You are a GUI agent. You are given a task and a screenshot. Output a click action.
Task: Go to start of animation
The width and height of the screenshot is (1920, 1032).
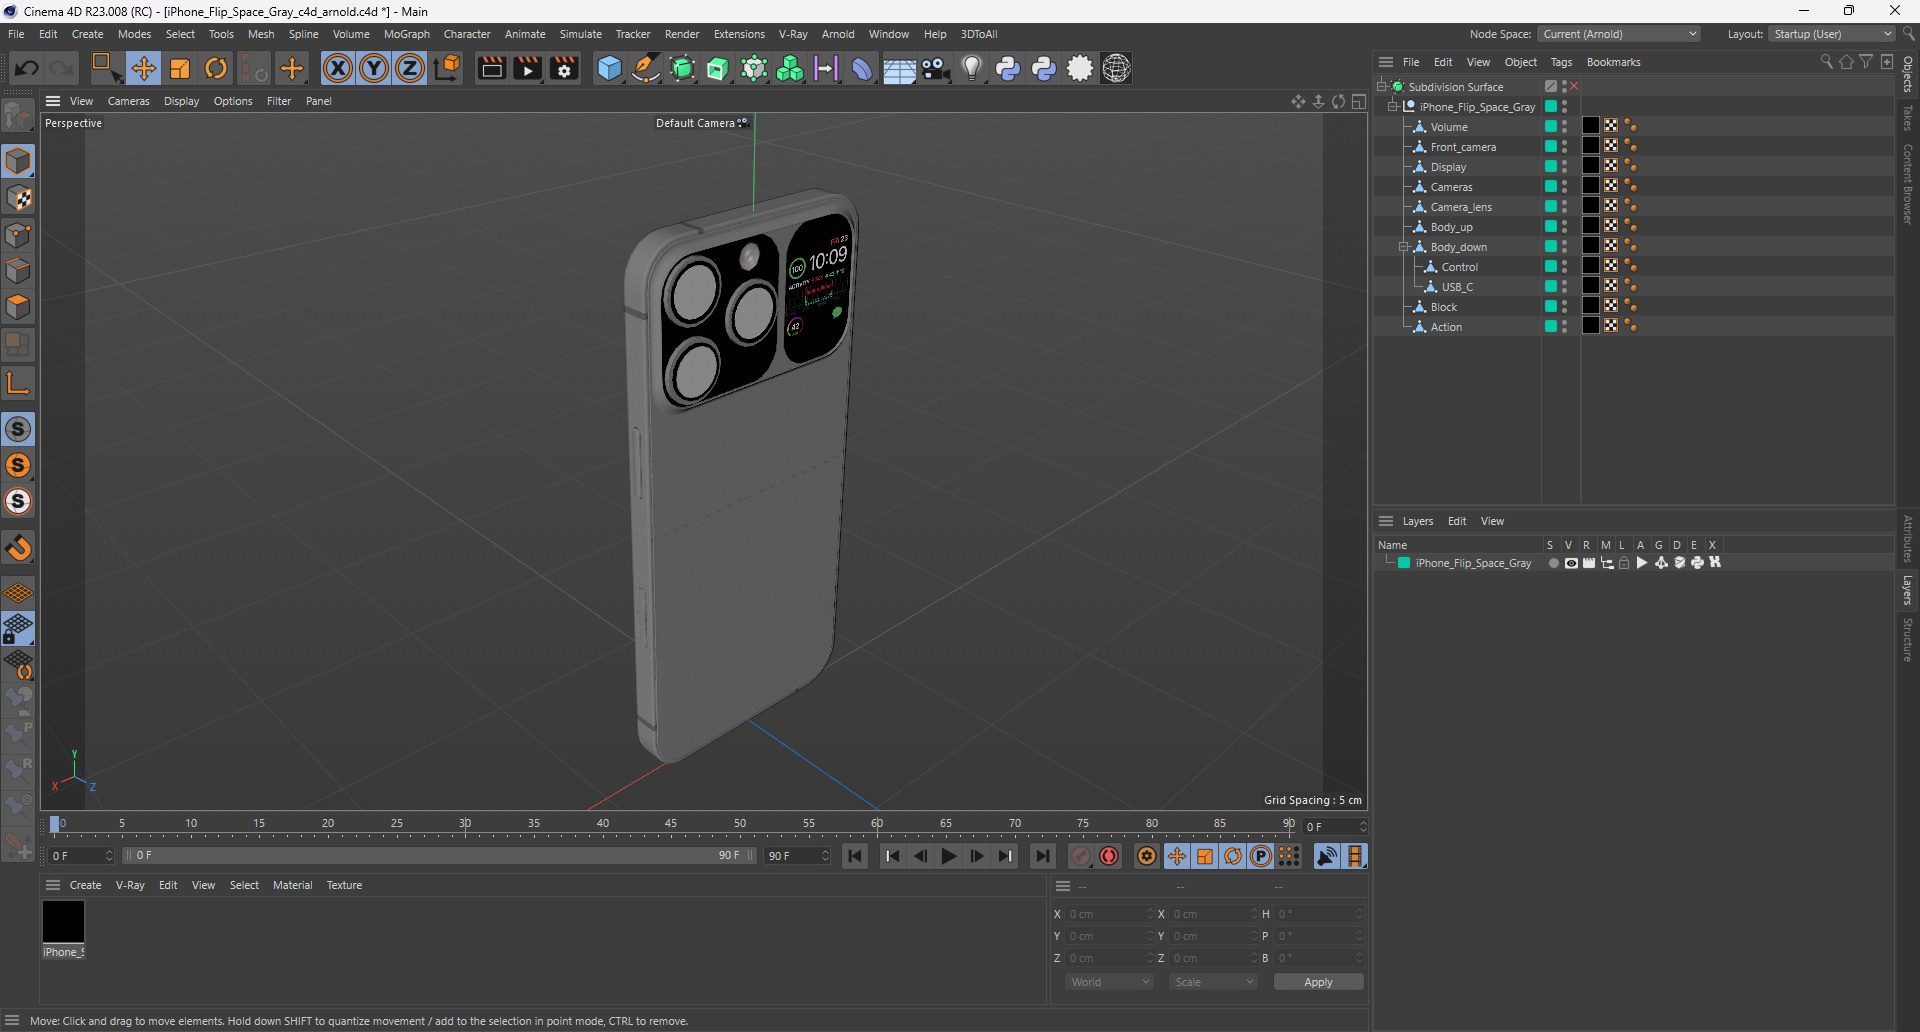[x=855, y=856]
